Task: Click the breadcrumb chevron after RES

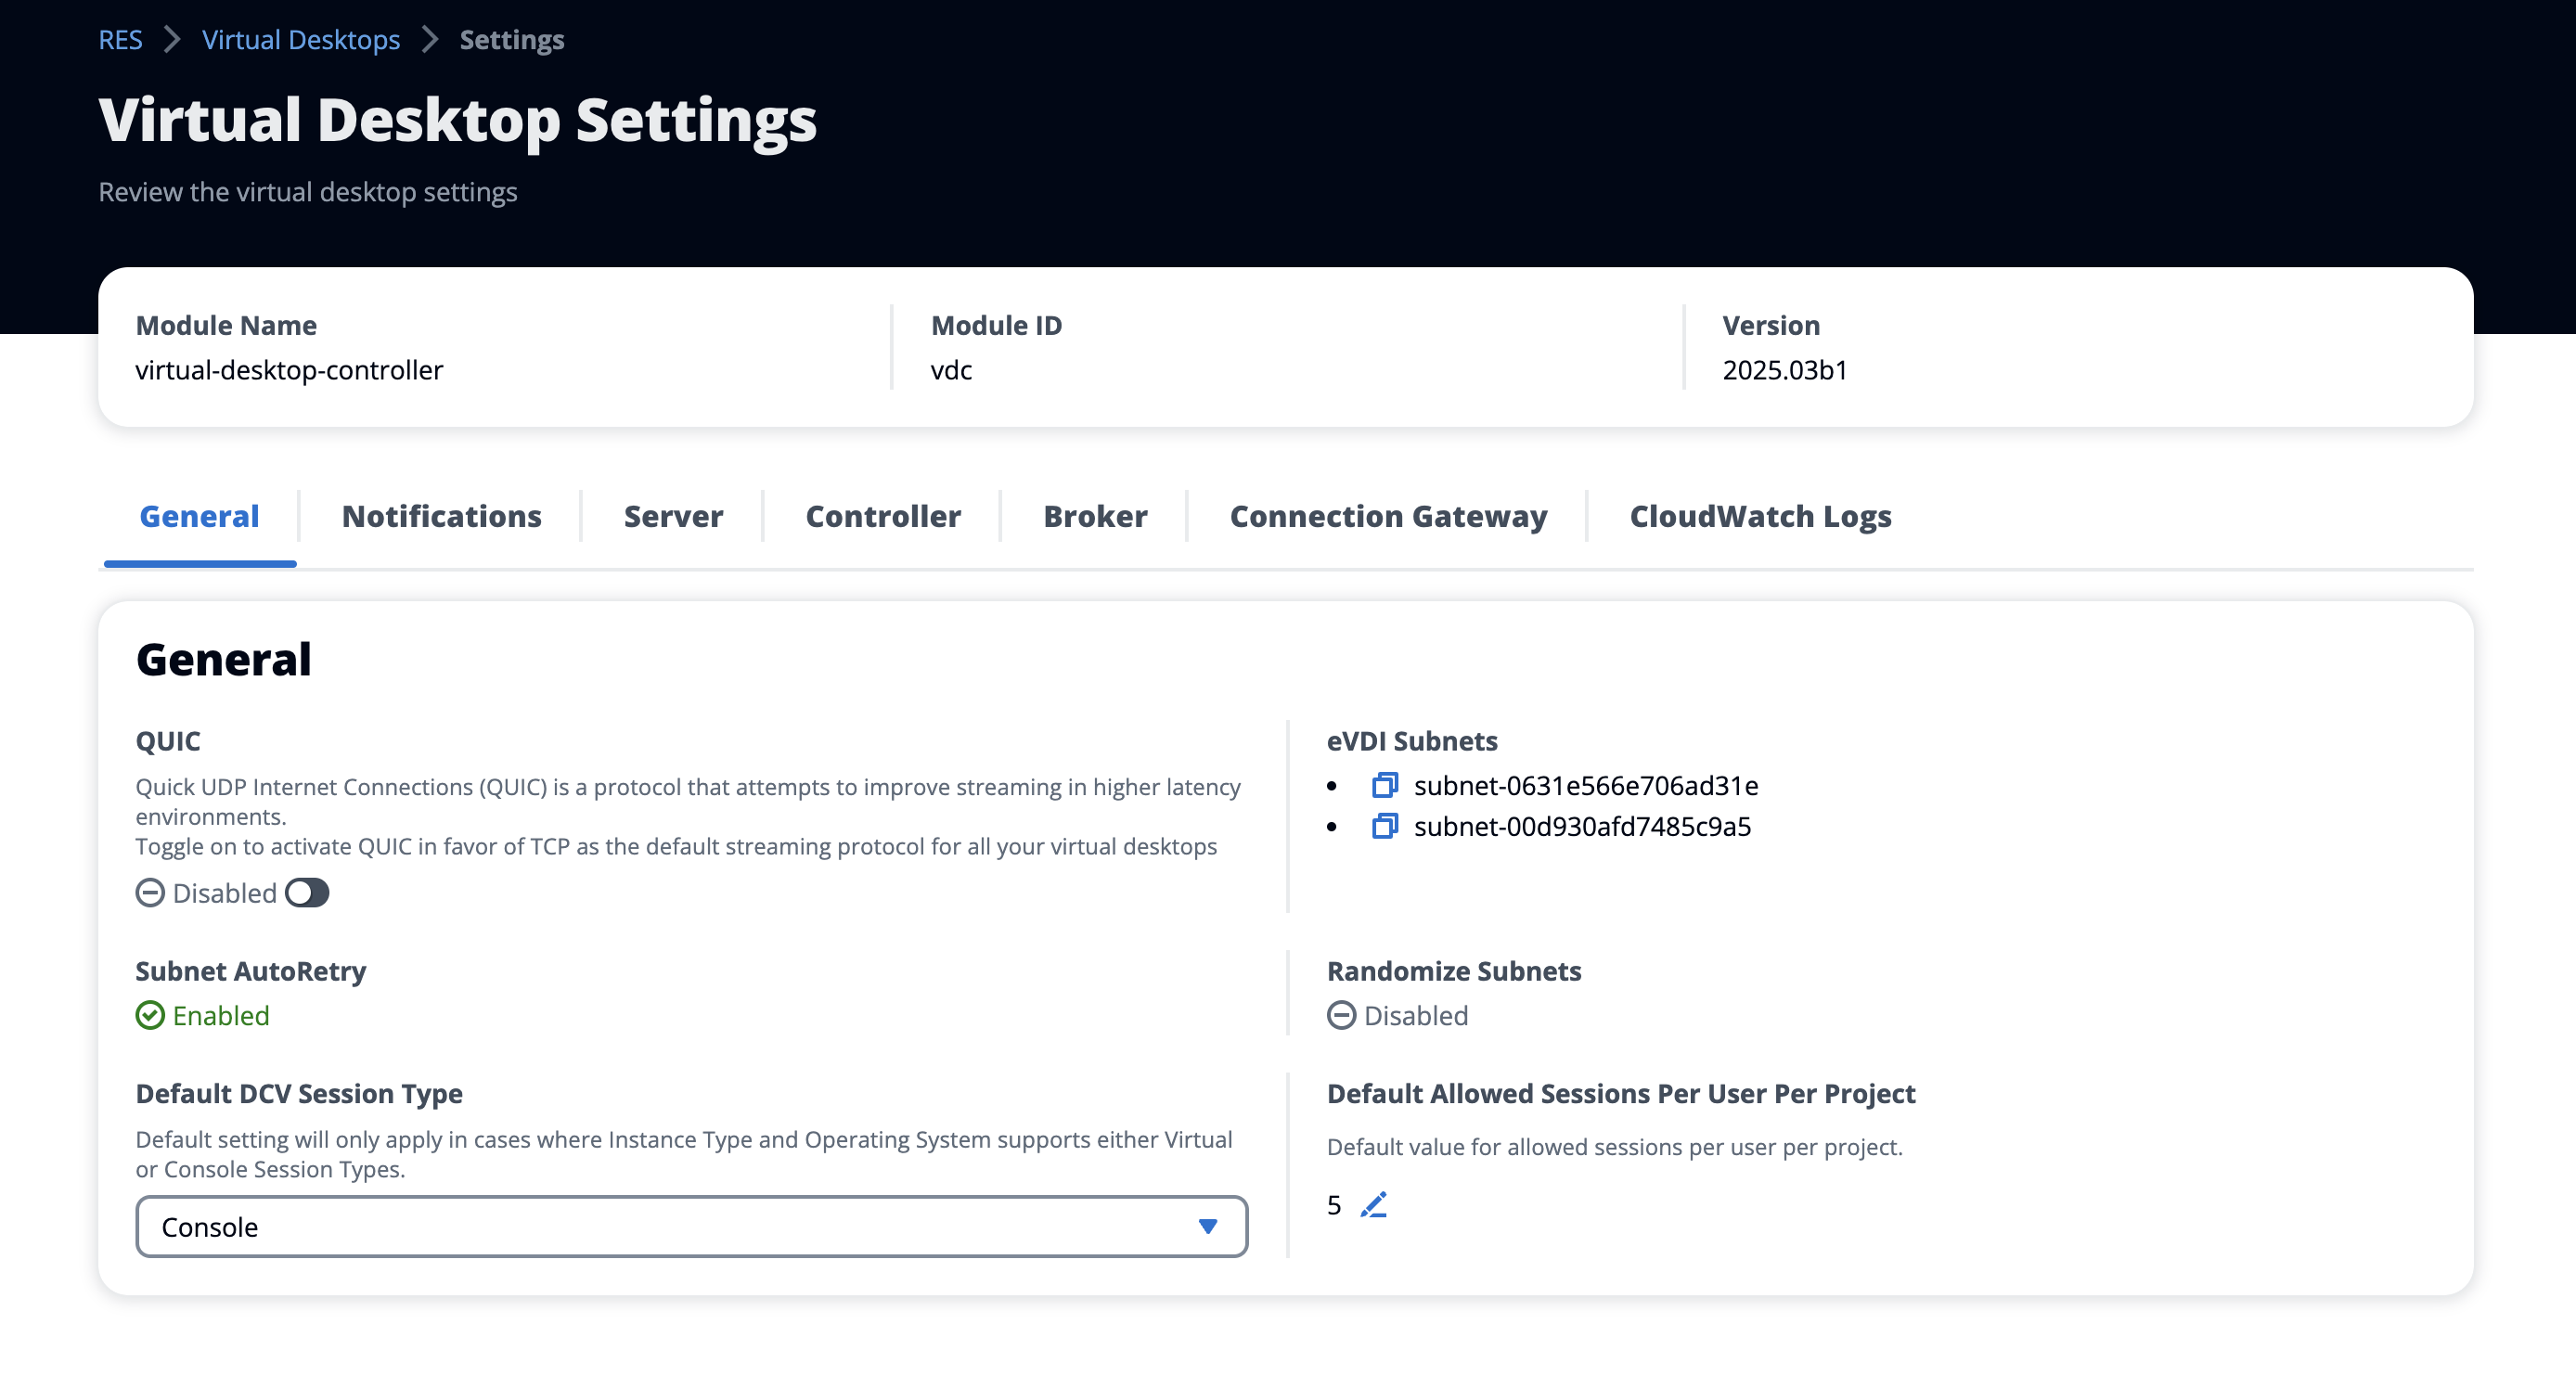Action: [x=172, y=40]
